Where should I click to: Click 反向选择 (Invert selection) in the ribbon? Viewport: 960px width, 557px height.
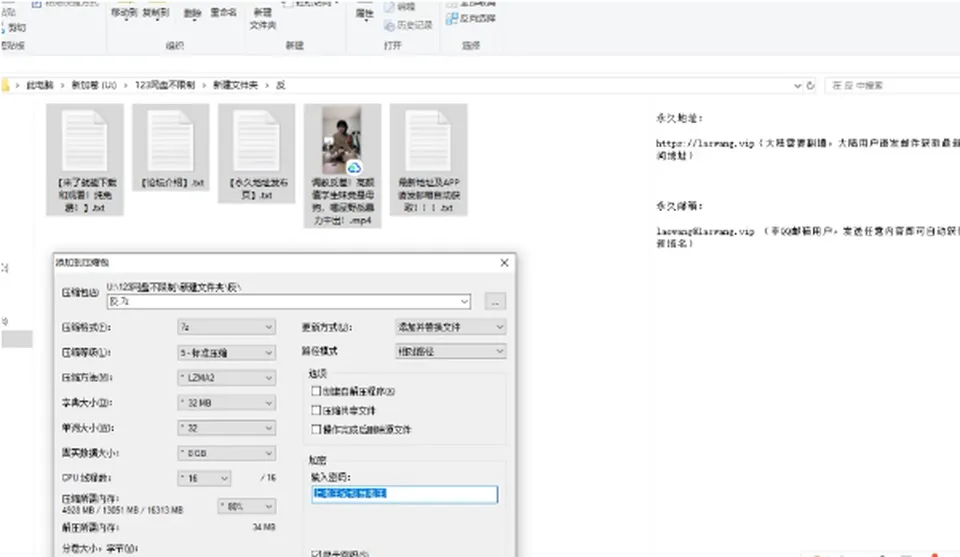tap(471, 18)
